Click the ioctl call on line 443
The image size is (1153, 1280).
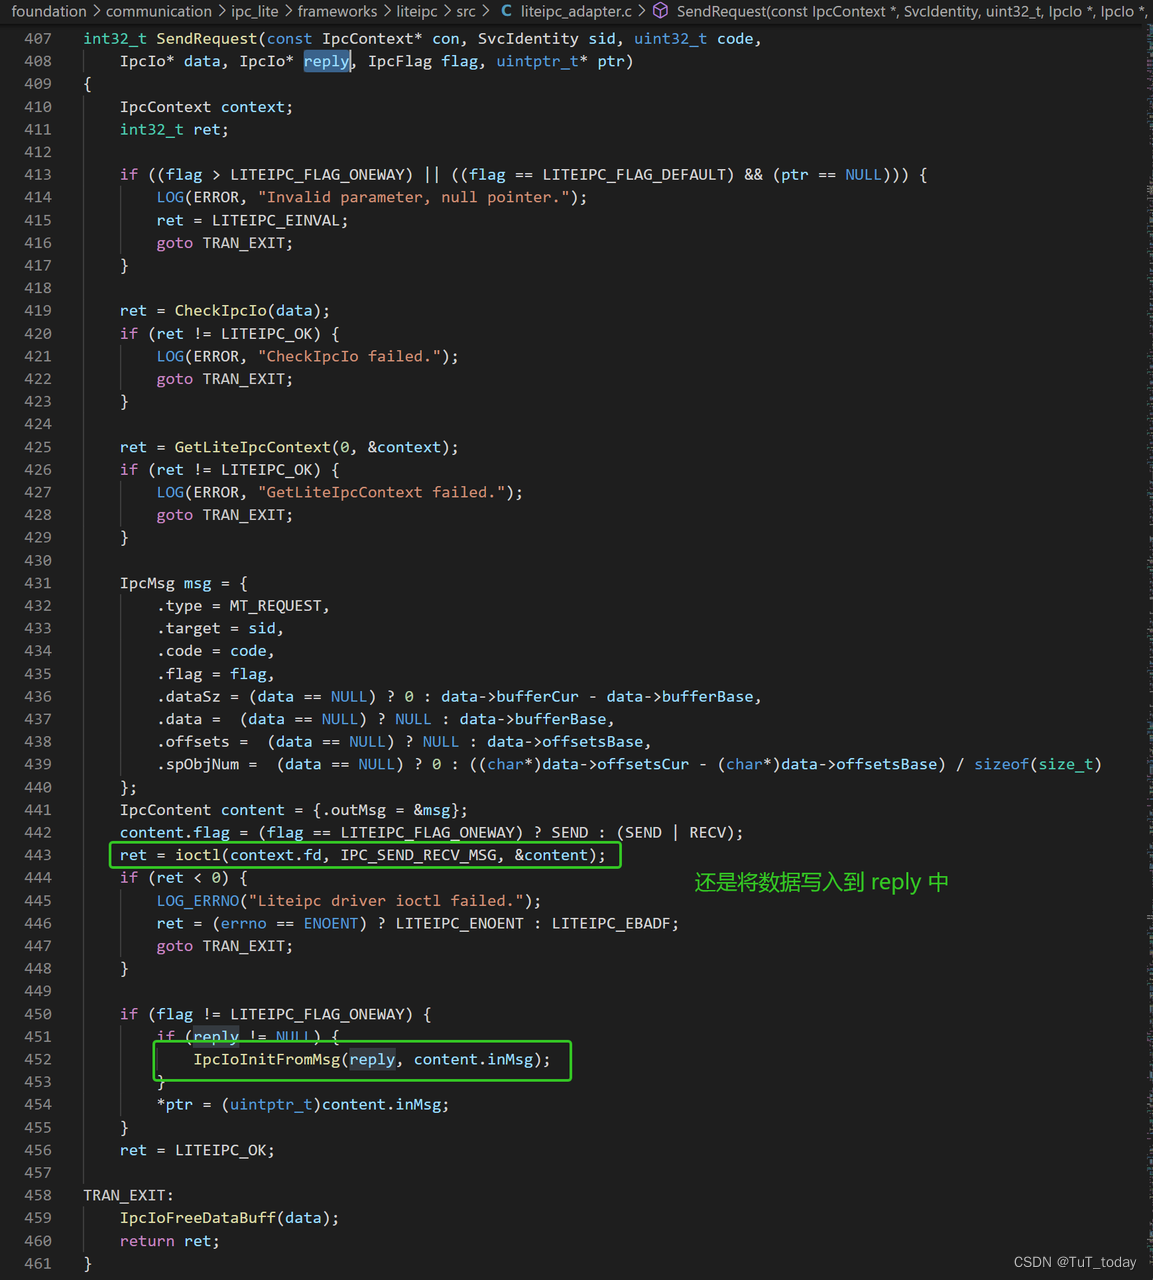point(198,855)
